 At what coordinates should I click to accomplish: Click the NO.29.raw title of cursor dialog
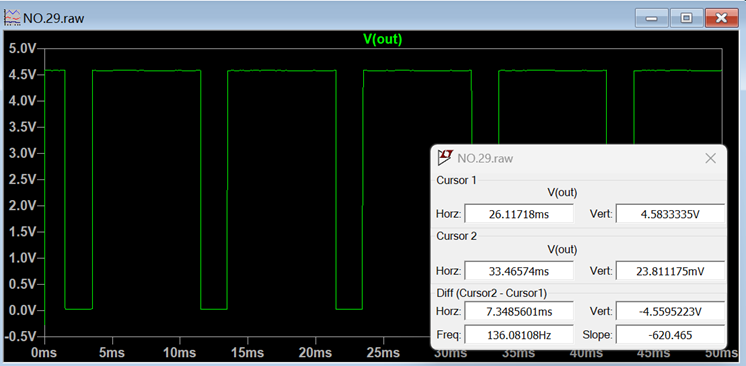click(x=485, y=158)
